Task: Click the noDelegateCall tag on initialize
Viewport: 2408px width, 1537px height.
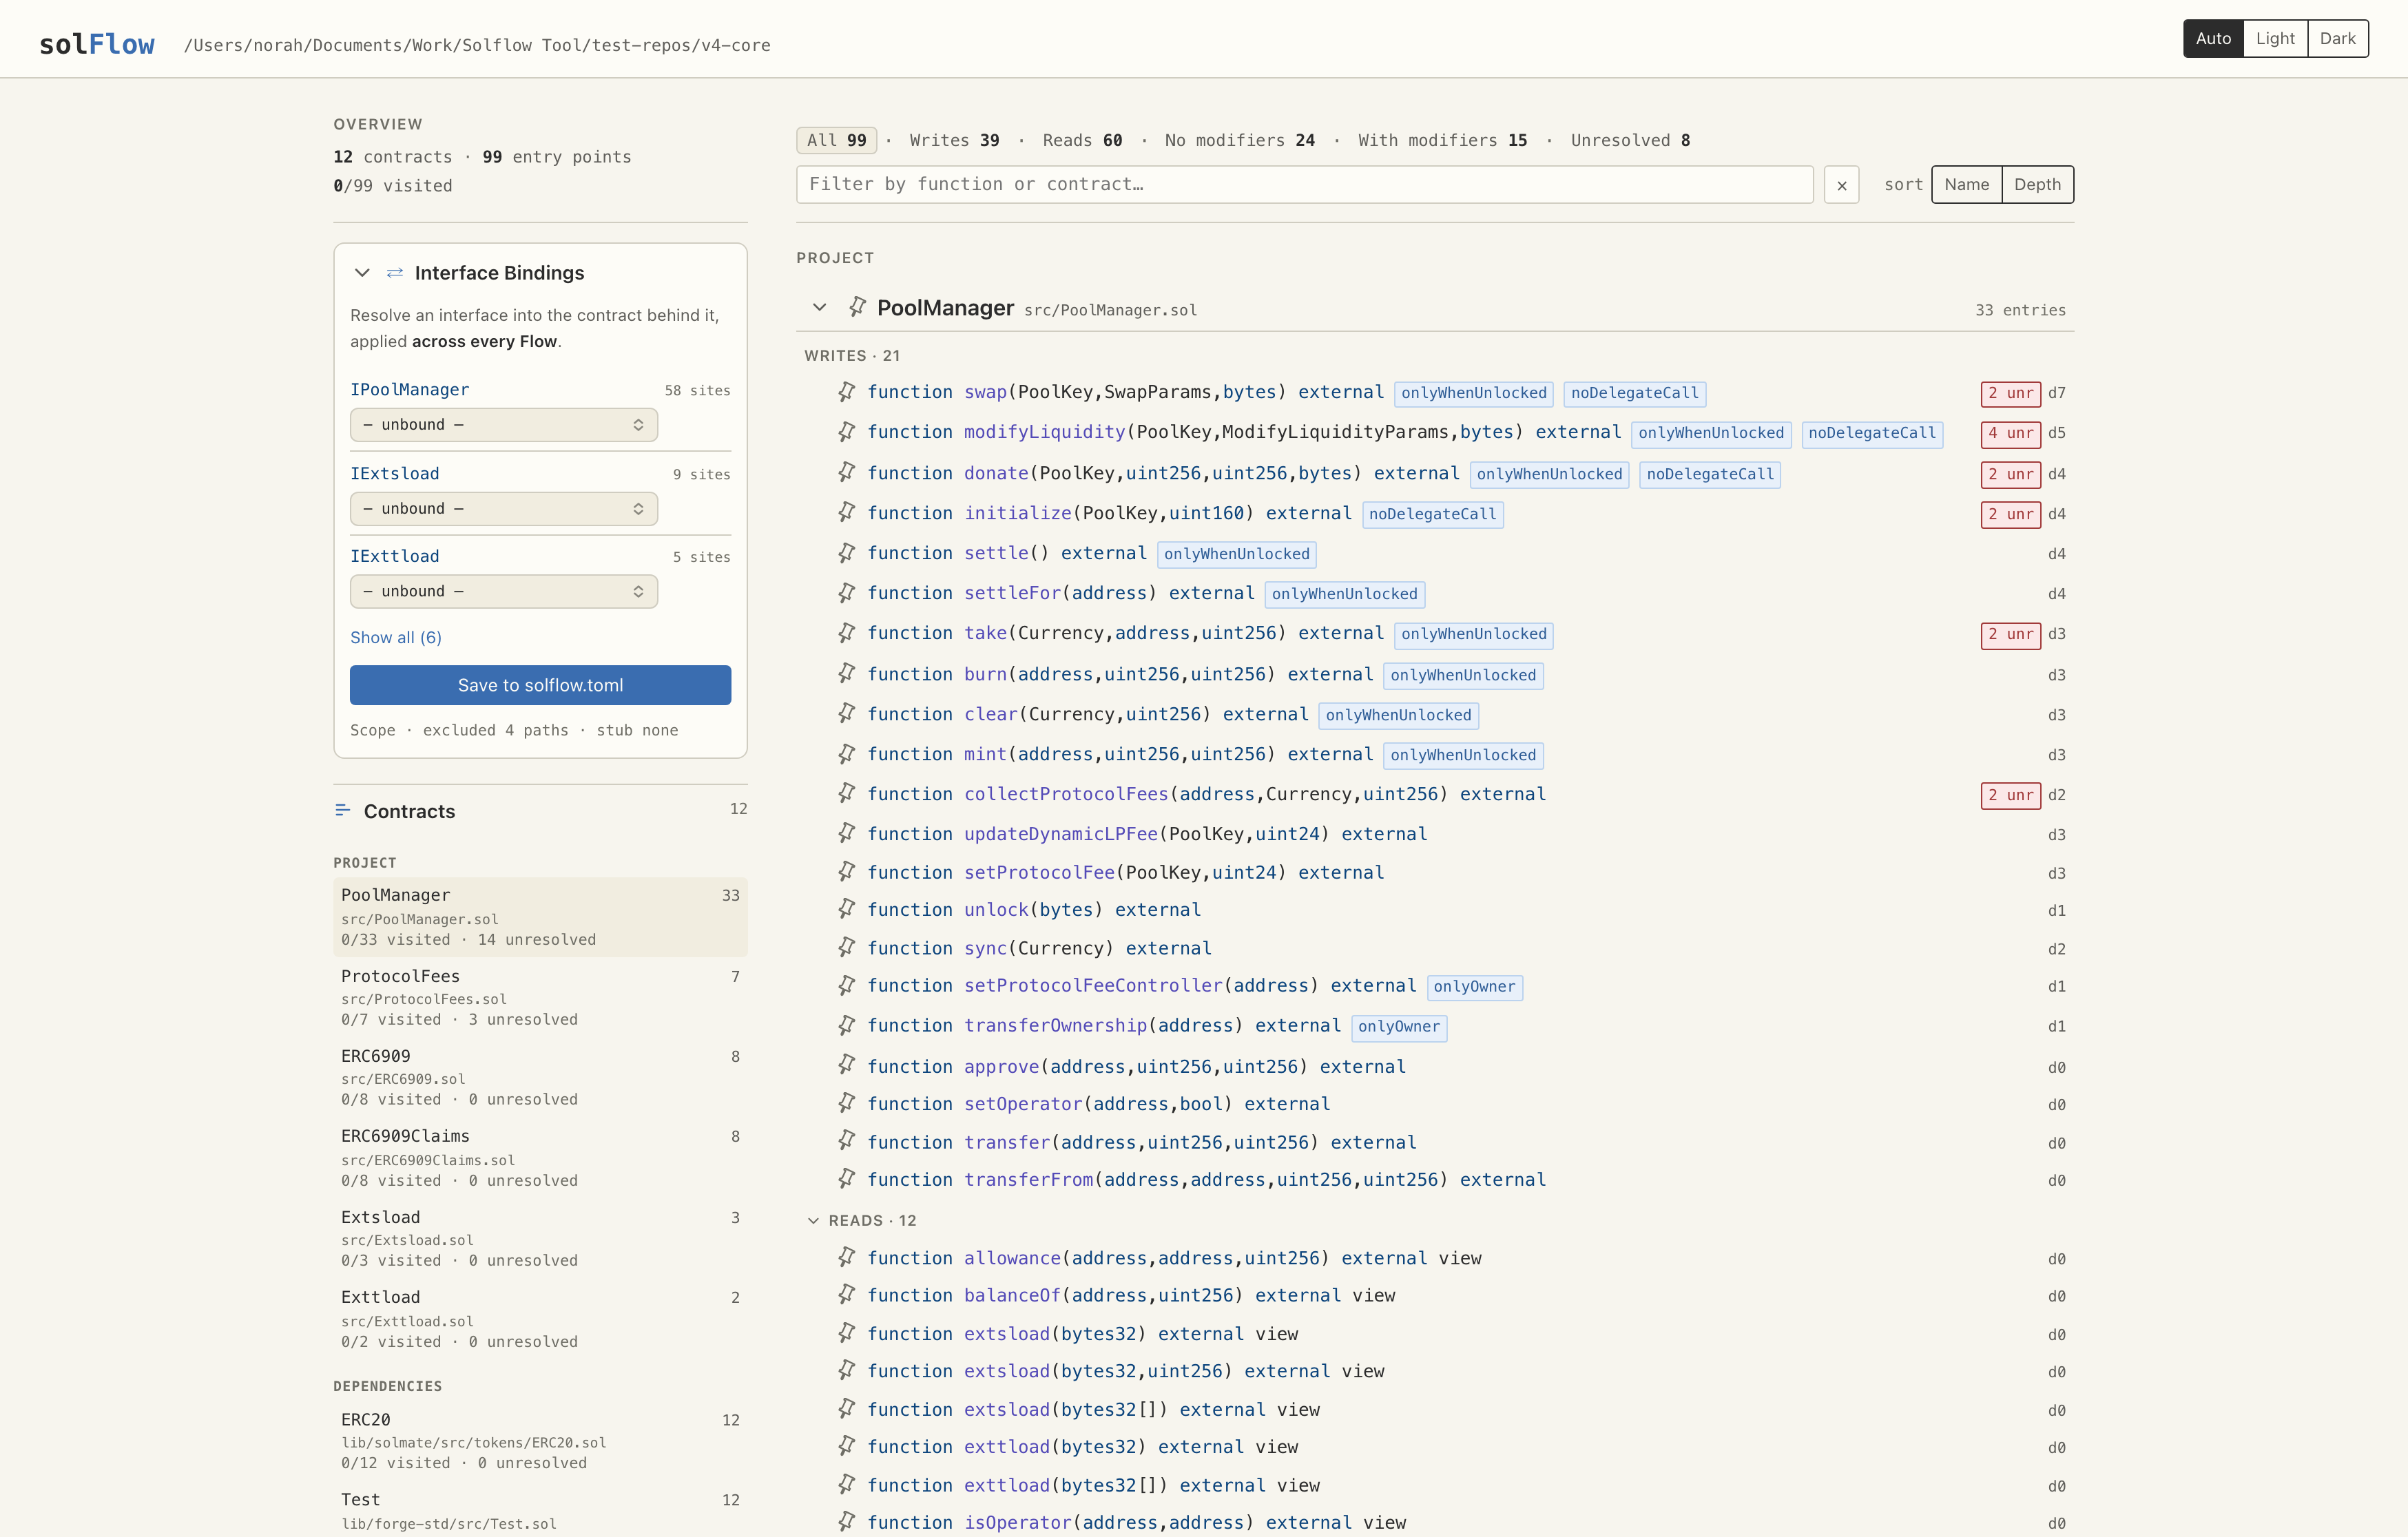Action: click(1432, 514)
